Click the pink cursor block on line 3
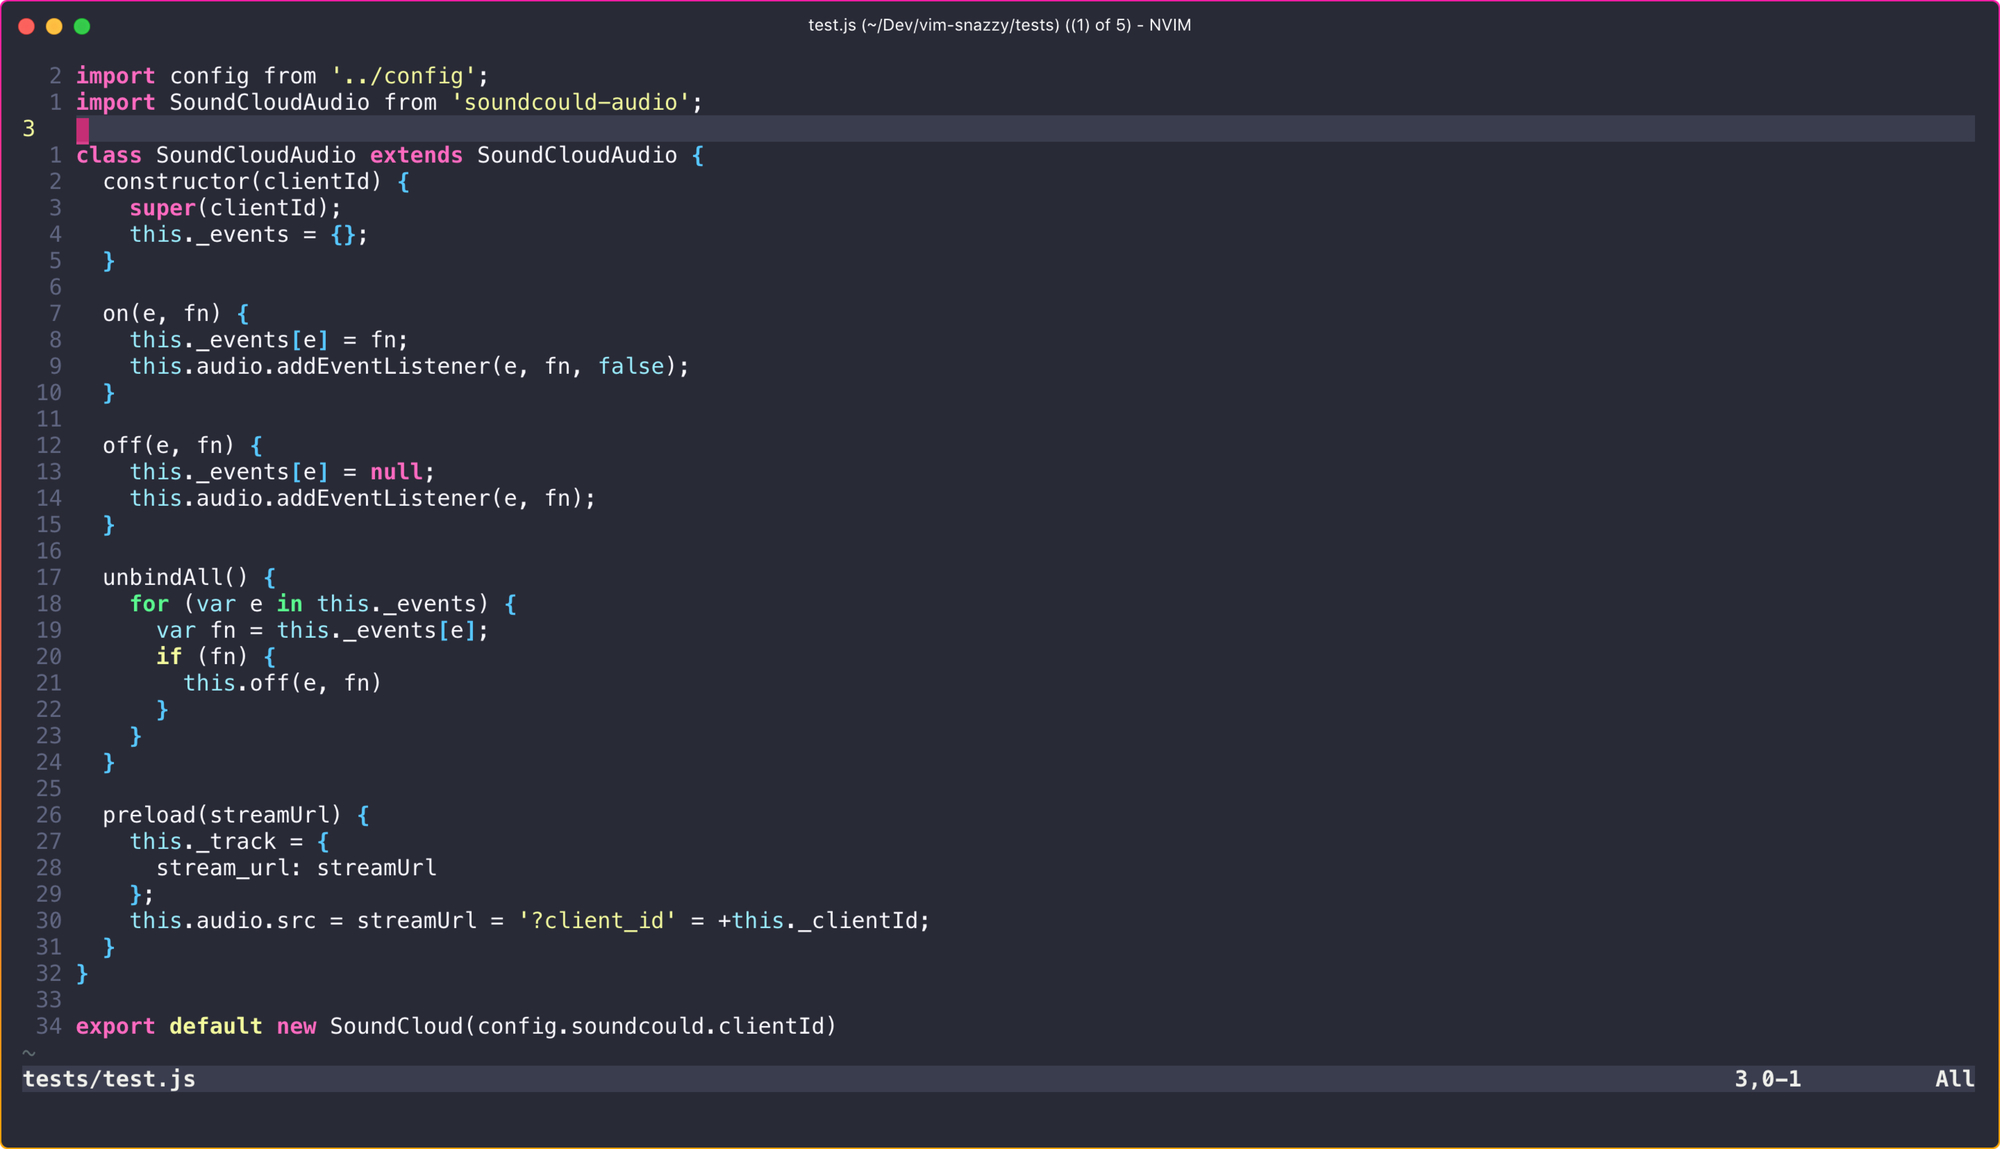Screen dimensions: 2000x1149 tap(83, 129)
